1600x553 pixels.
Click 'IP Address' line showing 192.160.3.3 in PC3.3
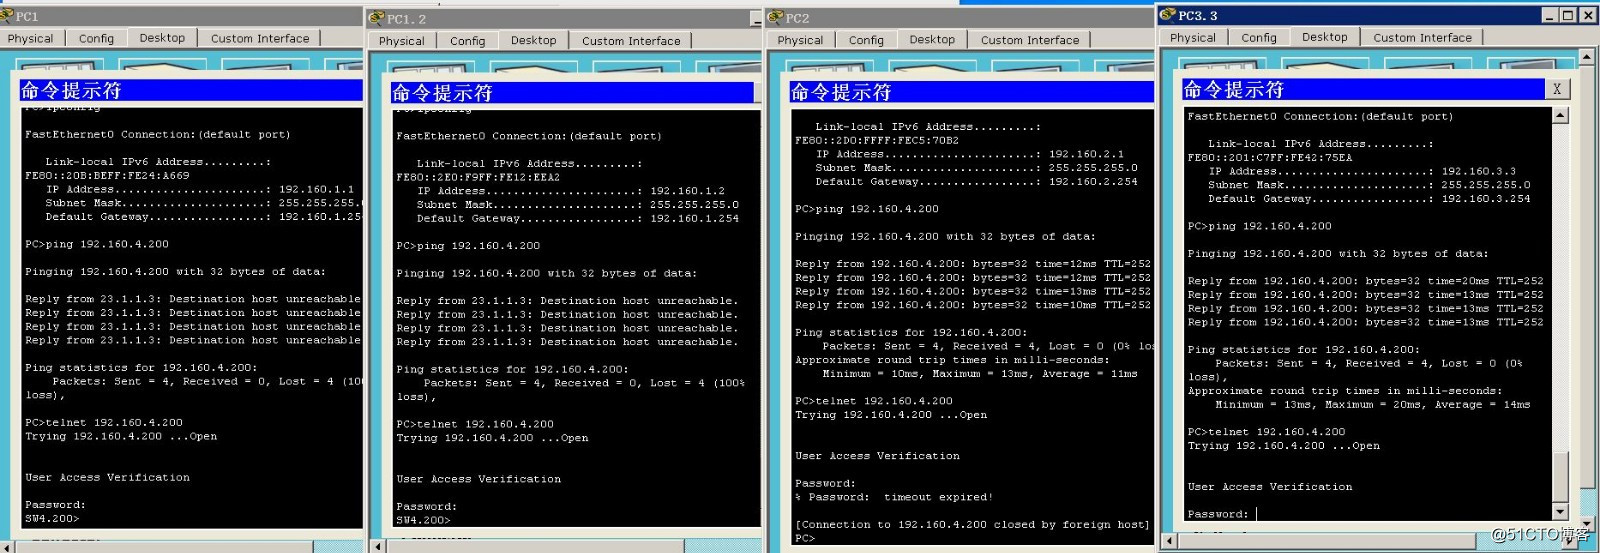[1362, 171]
